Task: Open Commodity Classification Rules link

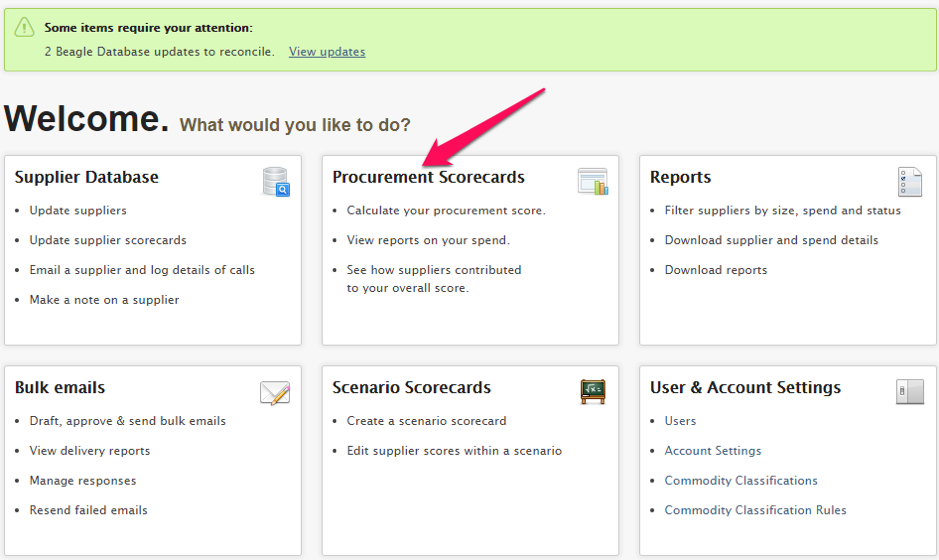Action: point(755,510)
